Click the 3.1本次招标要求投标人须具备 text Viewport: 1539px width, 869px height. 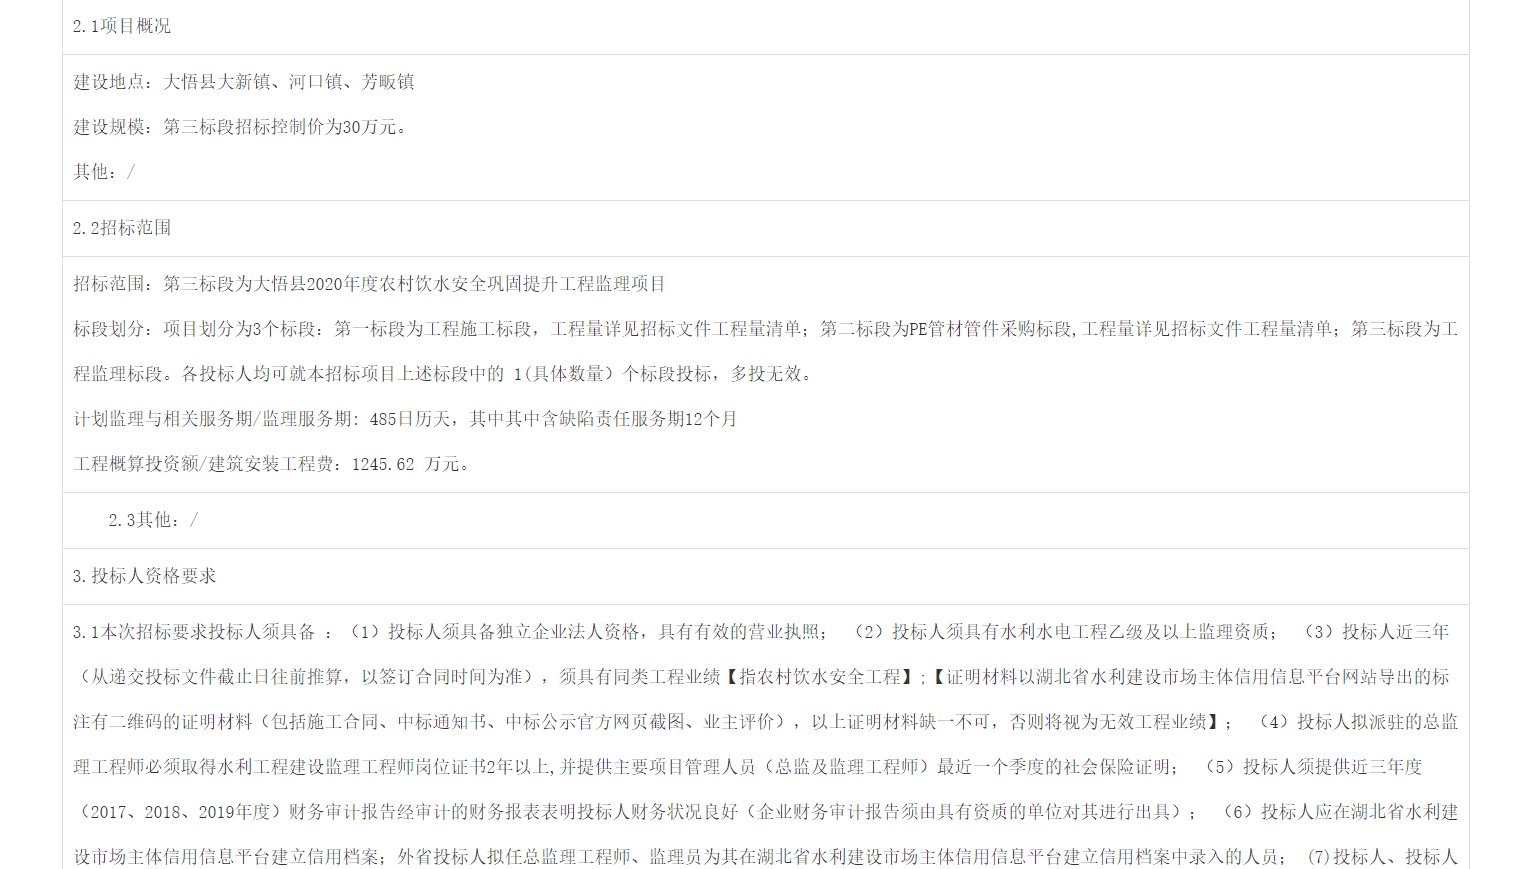194,632
